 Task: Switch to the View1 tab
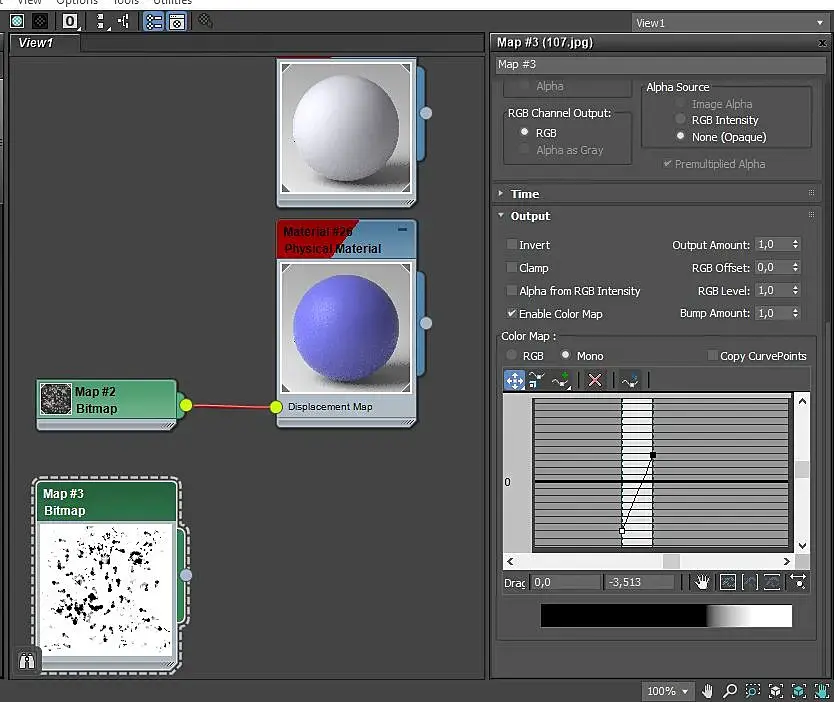pyautogui.click(x=45, y=43)
